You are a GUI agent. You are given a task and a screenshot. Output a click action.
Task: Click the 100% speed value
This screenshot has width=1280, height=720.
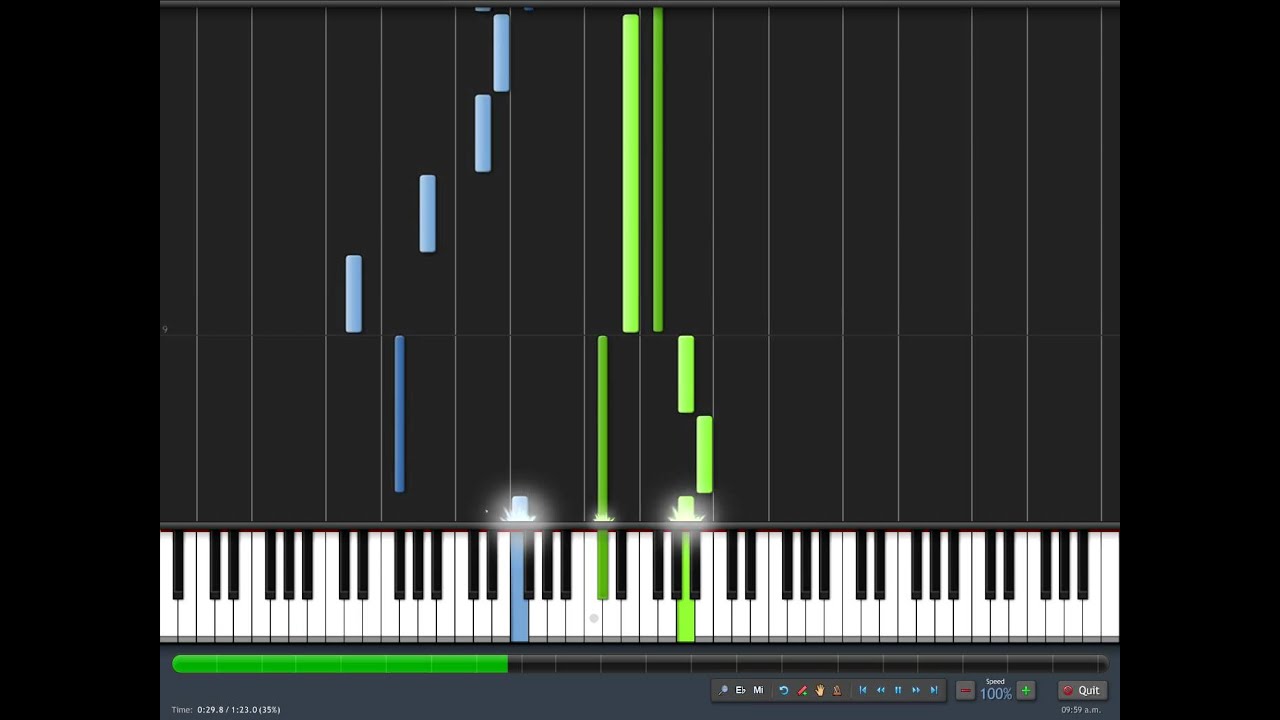click(x=995, y=693)
